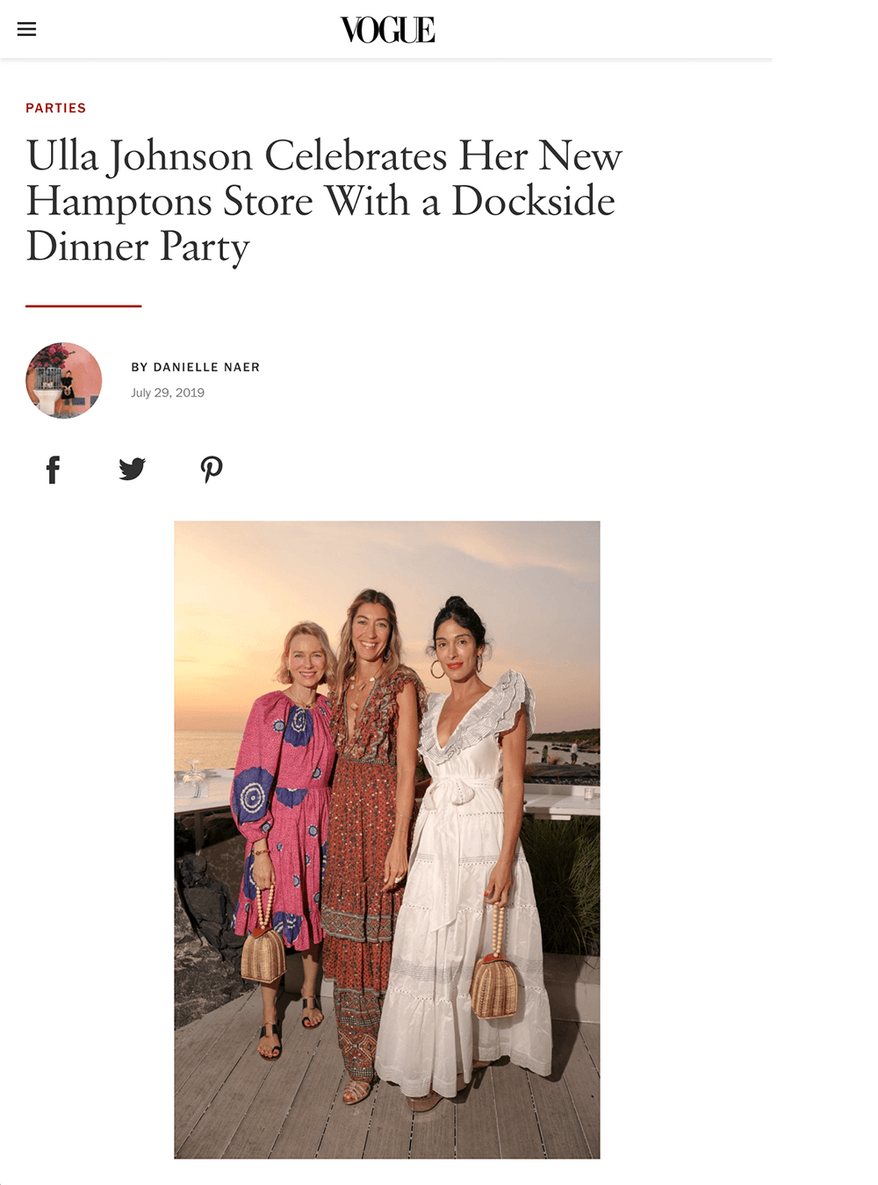This screenshot has height=1185, width=878.
Task: Click wicker bag held by woman in pink
Action: pyautogui.click(x=263, y=953)
